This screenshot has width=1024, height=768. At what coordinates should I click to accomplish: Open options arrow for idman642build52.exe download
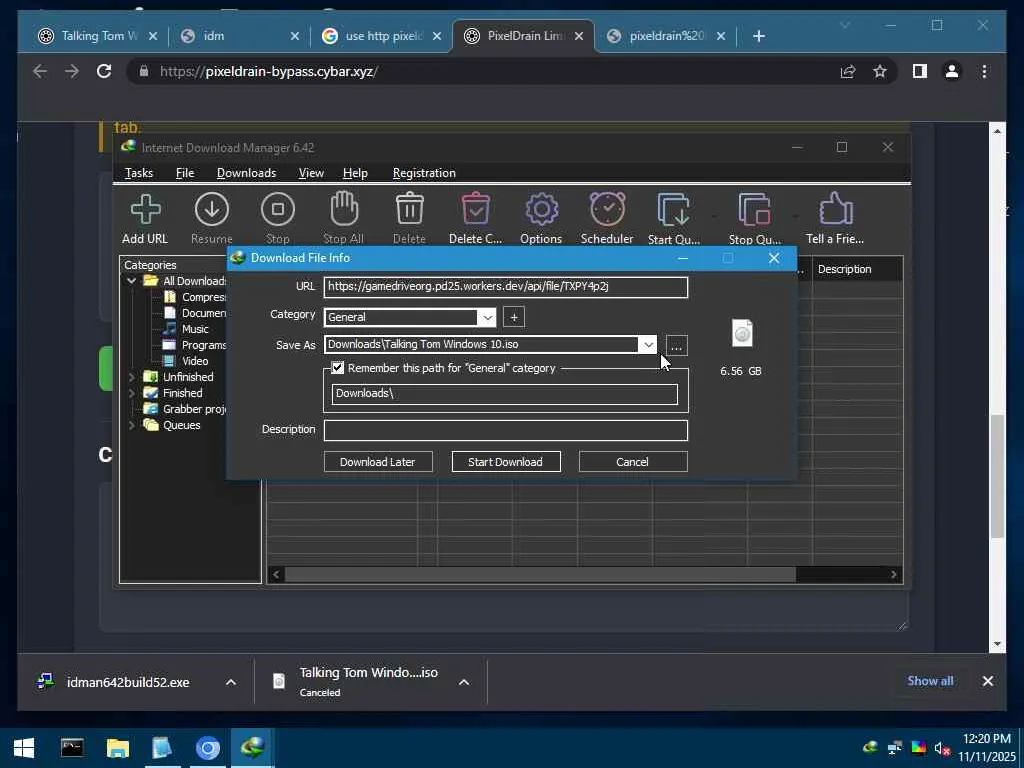tap(231, 682)
